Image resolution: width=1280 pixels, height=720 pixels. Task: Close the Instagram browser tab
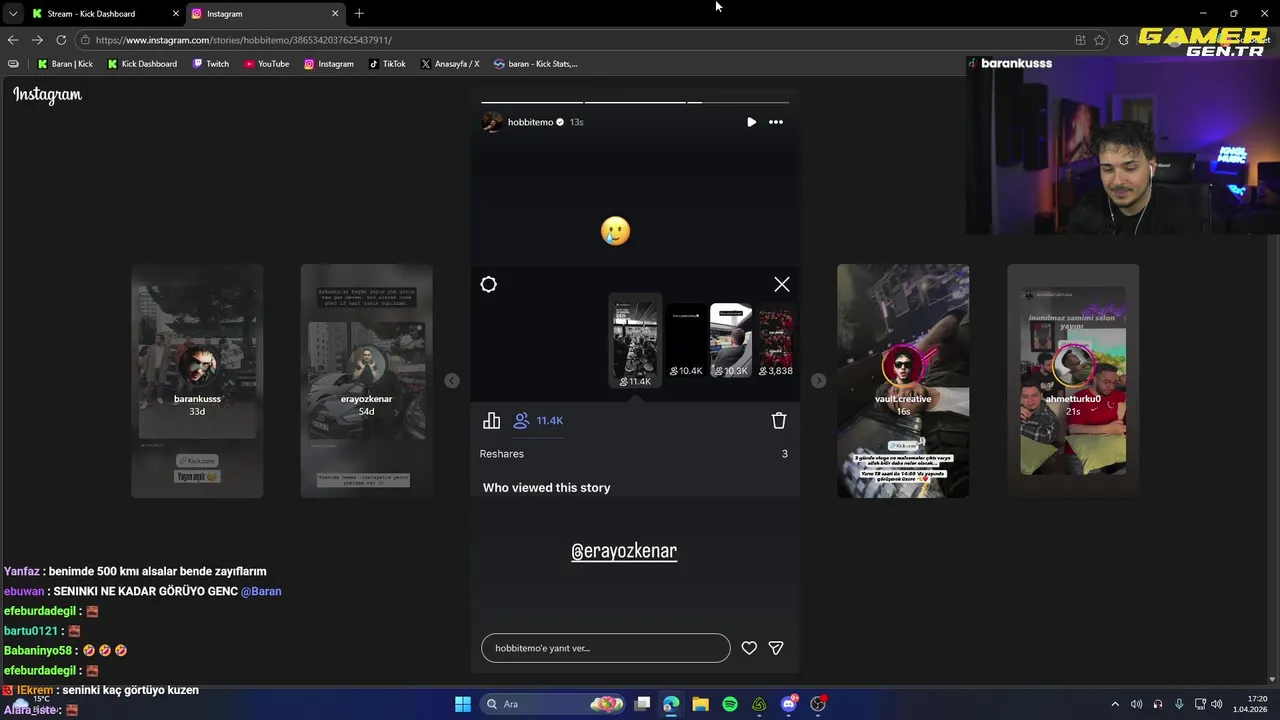335,14
